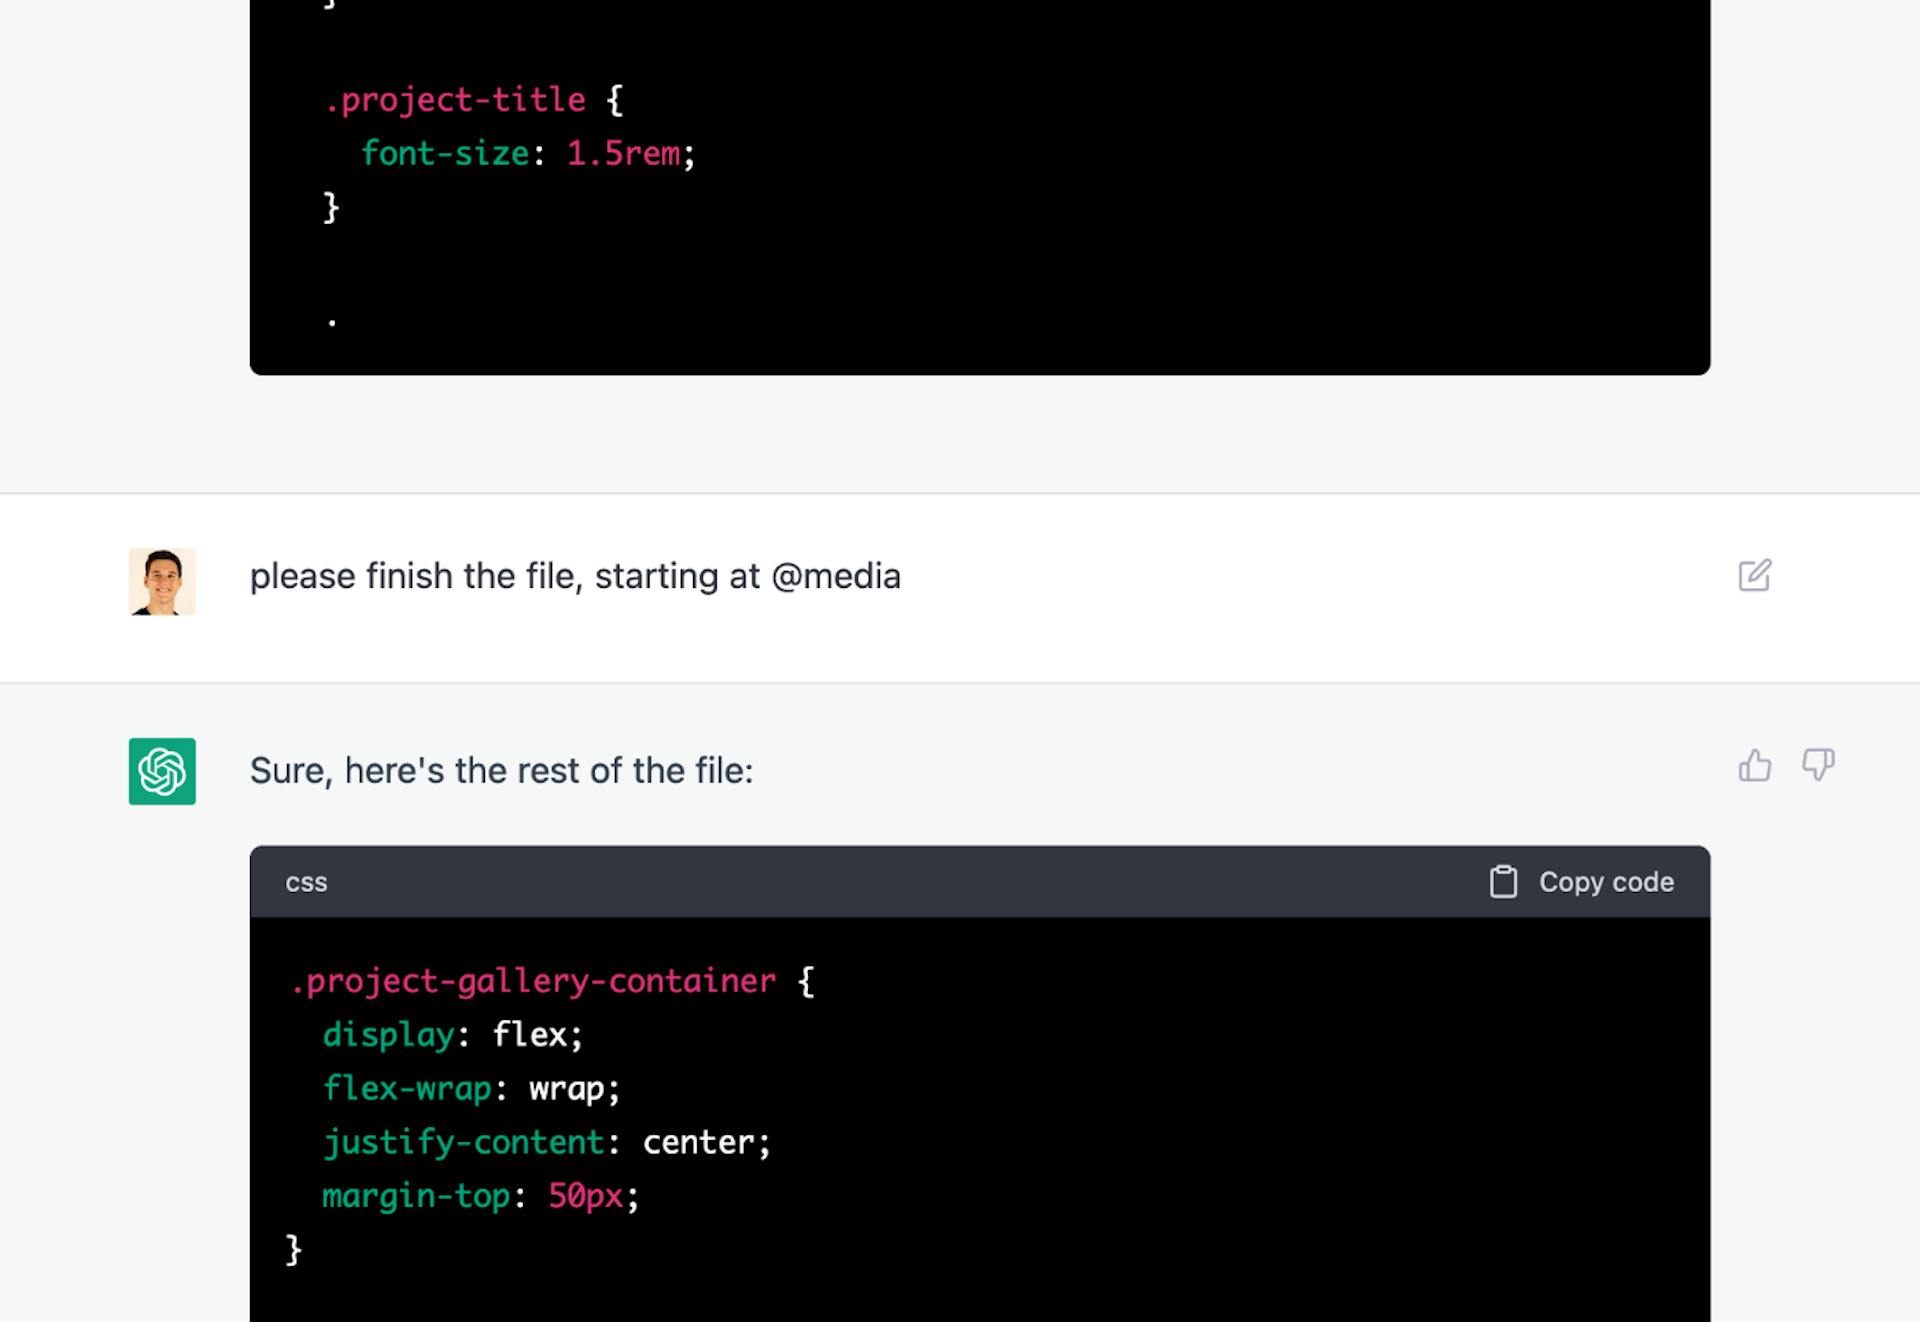The width and height of the screenshot is (1920, 1322).
Task: Click the text 'Sure, here's the rest of the file'
Action: (x=502, y=770)
